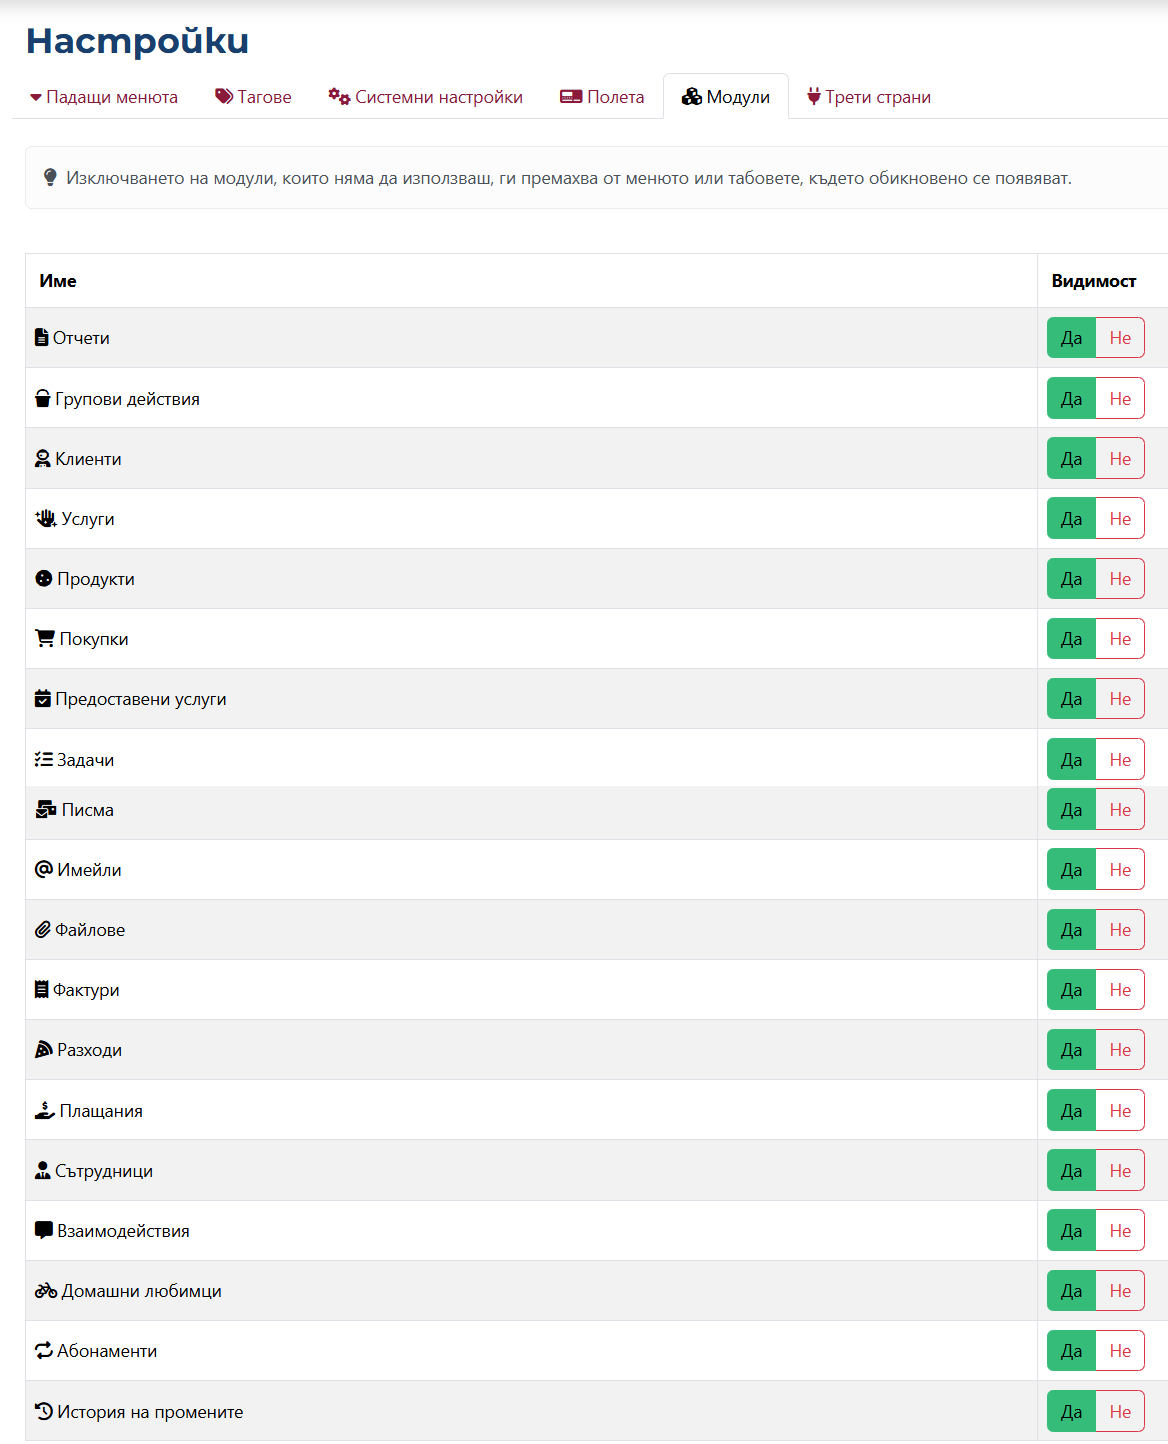Disable the Домашни любимци module
1168x1444 pixels.
pyautogui.click(x=1120, y=1290)
